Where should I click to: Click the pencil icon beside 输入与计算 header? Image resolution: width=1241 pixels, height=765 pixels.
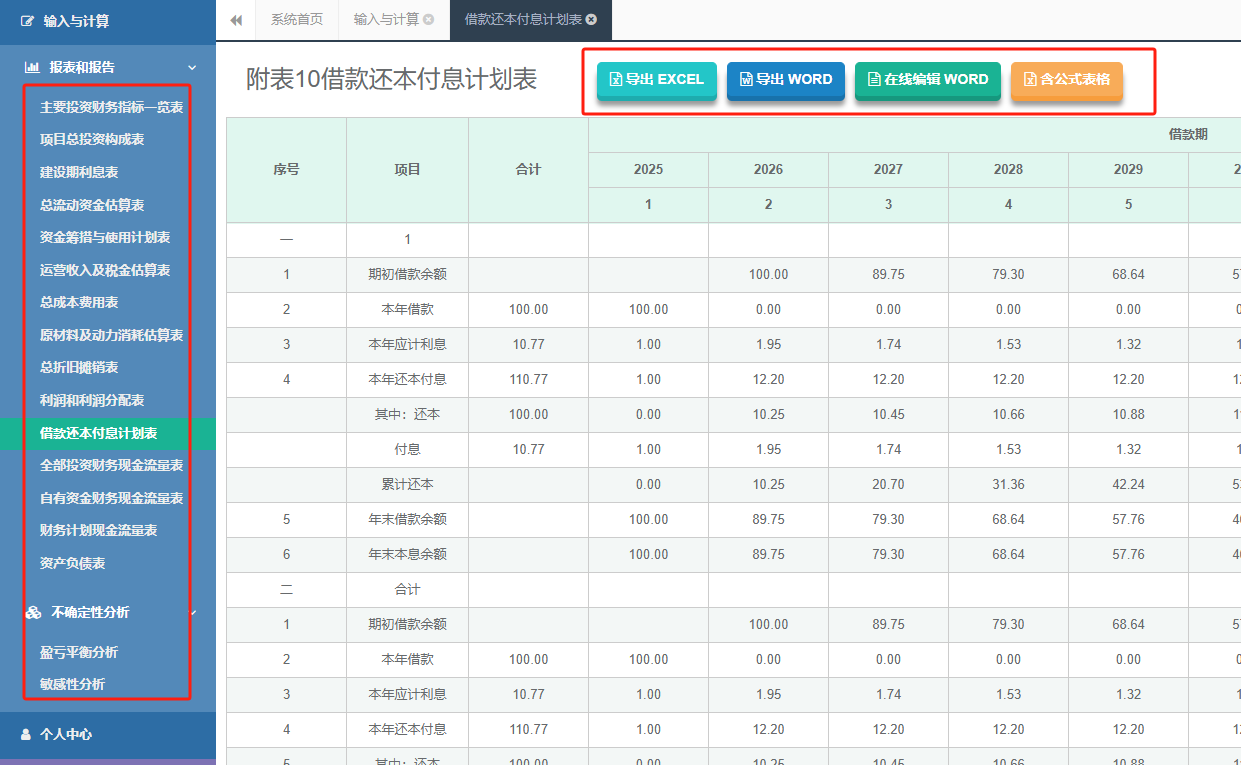pyautogui.click(x=28, y=20)
